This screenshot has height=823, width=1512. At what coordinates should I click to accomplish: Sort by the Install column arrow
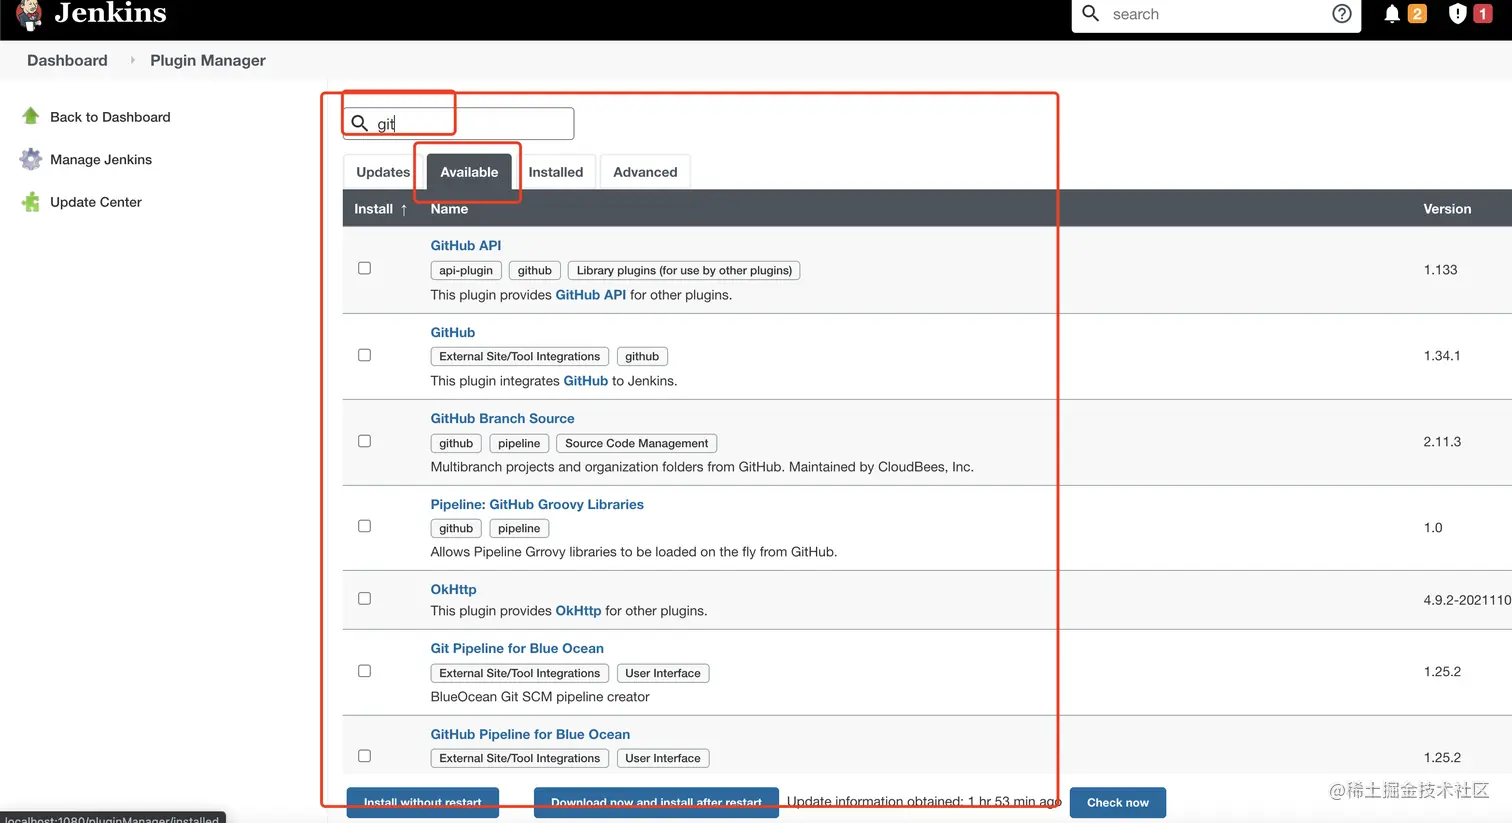click(x=404, y=209)
